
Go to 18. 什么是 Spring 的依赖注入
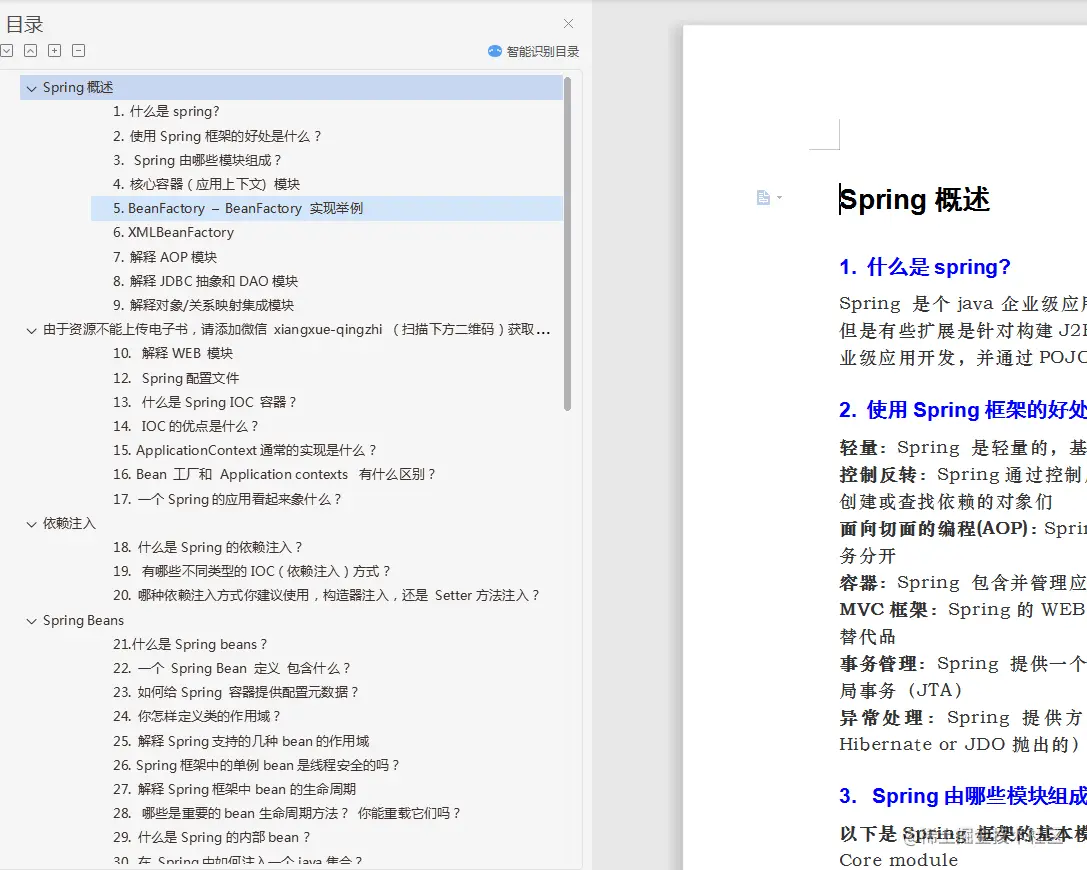(x=207, y=548)
